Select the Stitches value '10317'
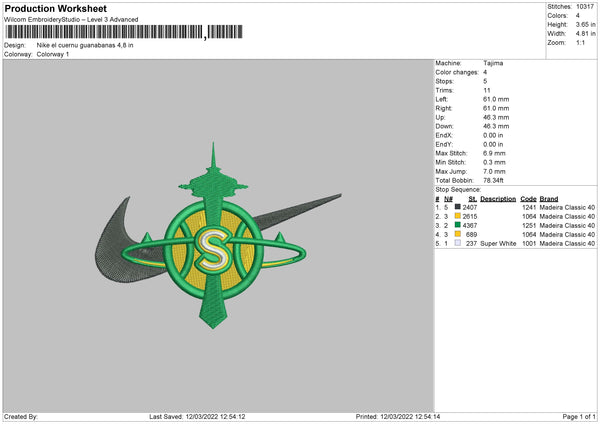This screenshot has width=600, height=424. (585, 7)
